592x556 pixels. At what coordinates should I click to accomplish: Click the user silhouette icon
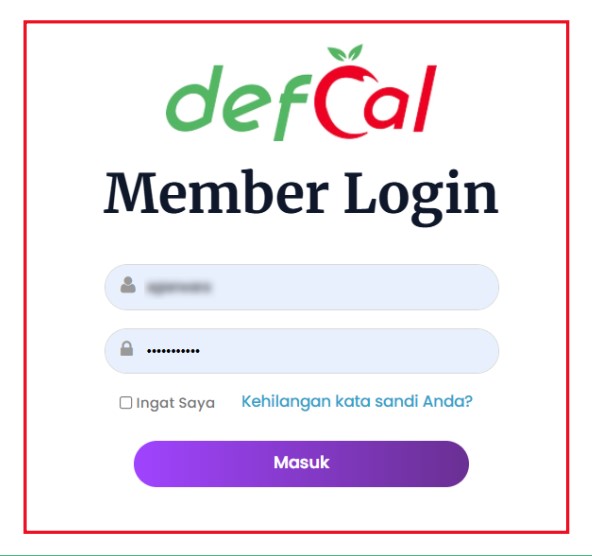(x=128, y=285)
